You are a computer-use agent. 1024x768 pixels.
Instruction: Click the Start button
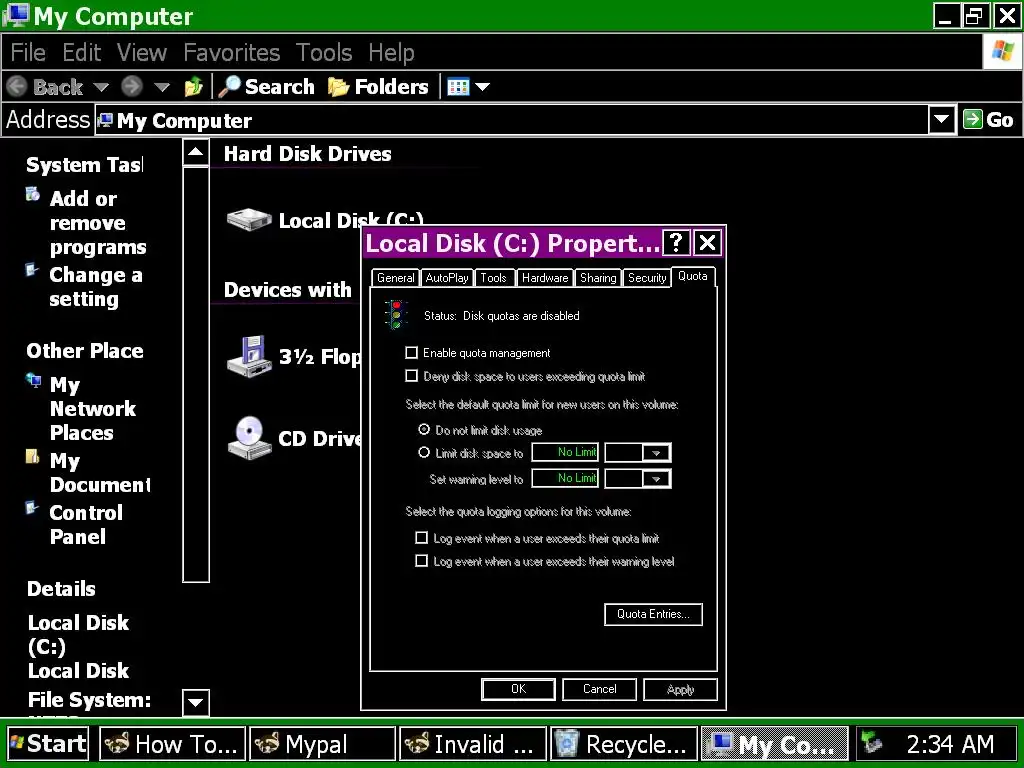48,744
